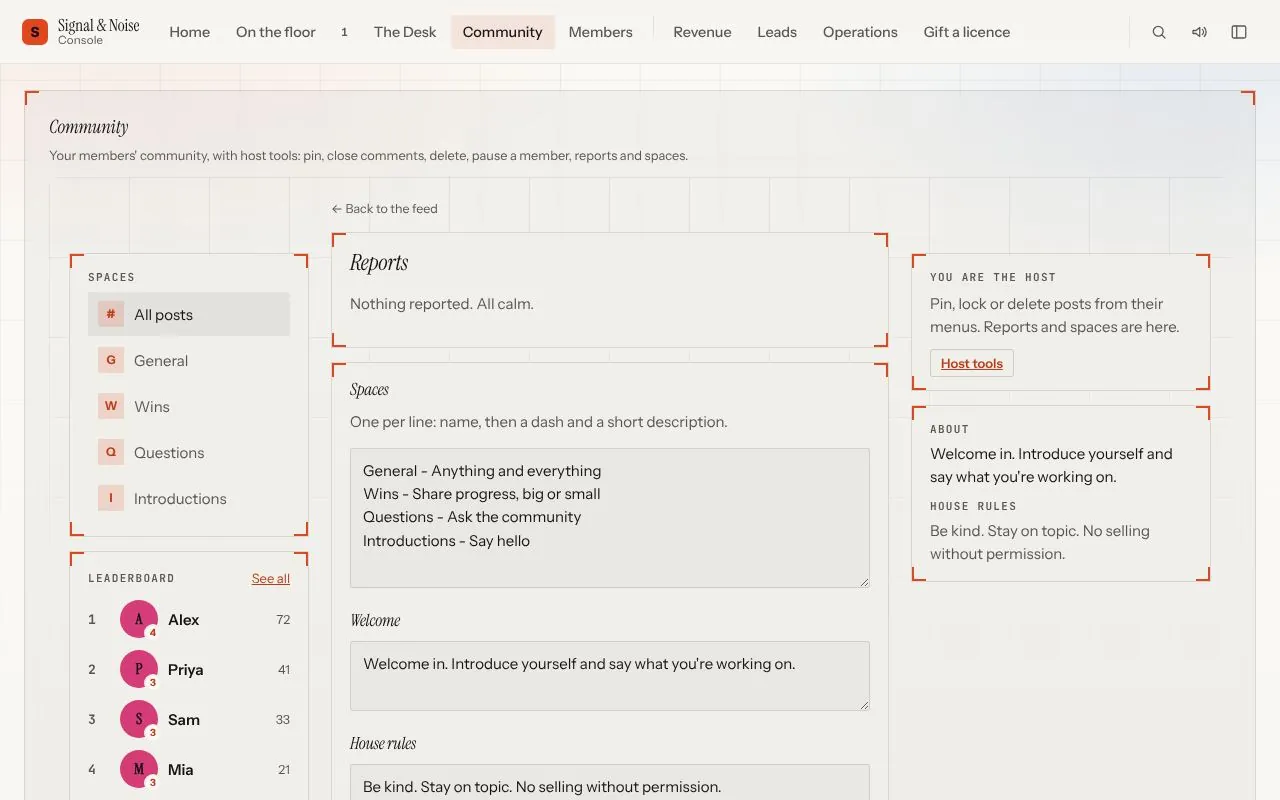Click the Signal & Noise logo icon
Image resolution: width=1280 pixels, height=800 pixels.
pos(35,32)
